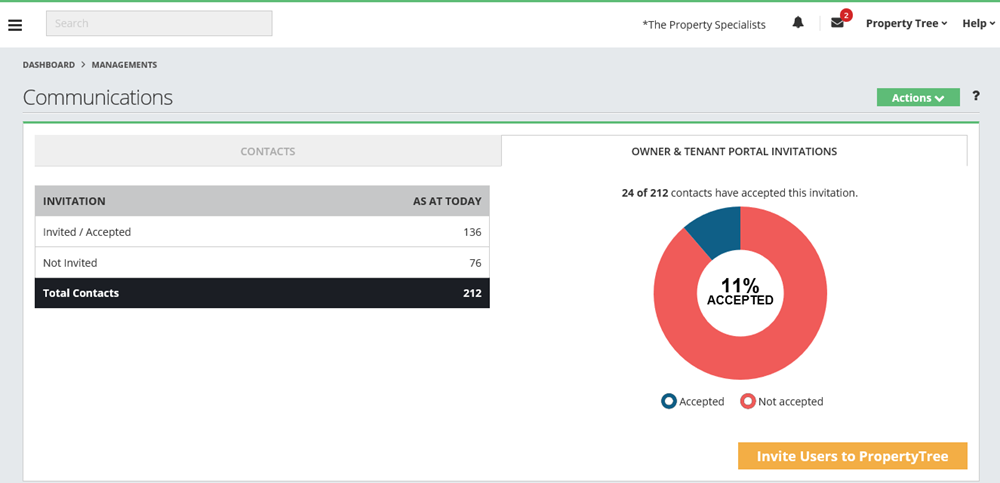This screenshot has width=1000, height=483.
Task: Open the hamburger navigation menu
Action: point(15,25)
